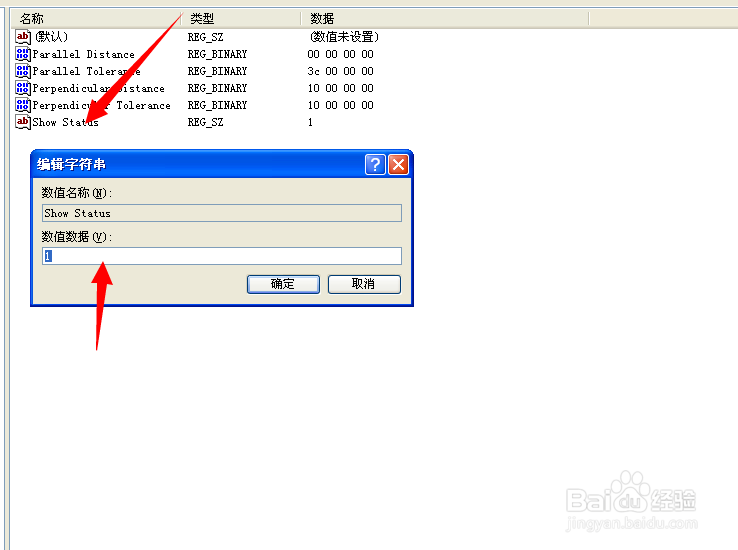The image size is (738, 550).
Task: Click the REG_SZ type of Show Status
Action: coord(205,122)
